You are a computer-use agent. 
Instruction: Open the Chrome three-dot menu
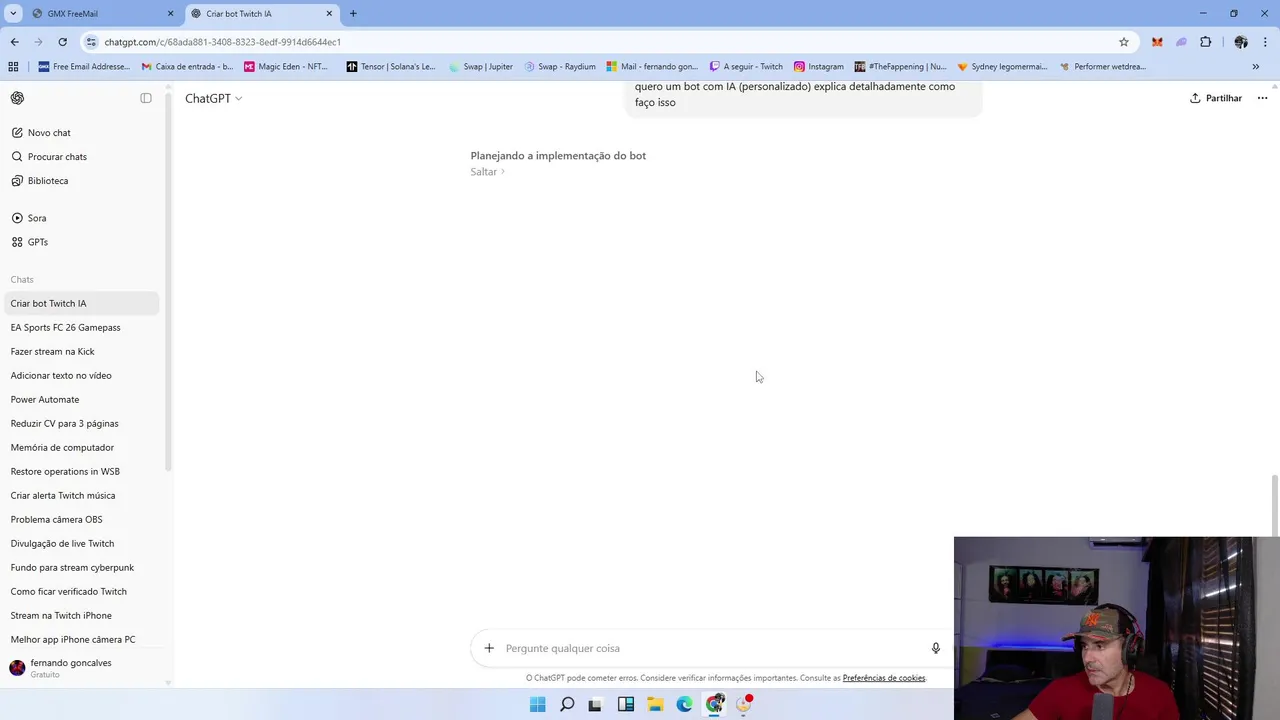click(1266, 42)
